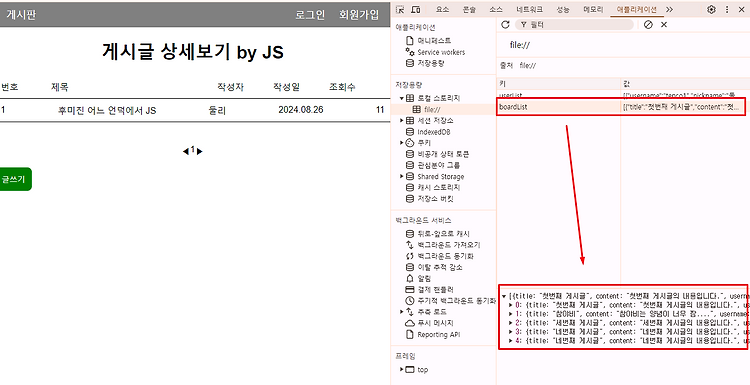The height and width of the screenshot is (385, 750).
Task: Expand array item 3 in the preview
Action: [511, 331]
